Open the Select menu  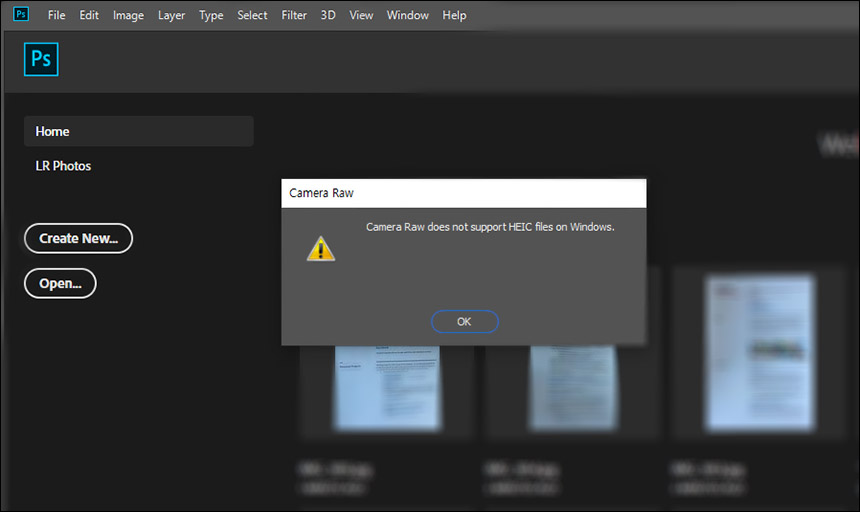pyautogui.click(x=252, y=15)
